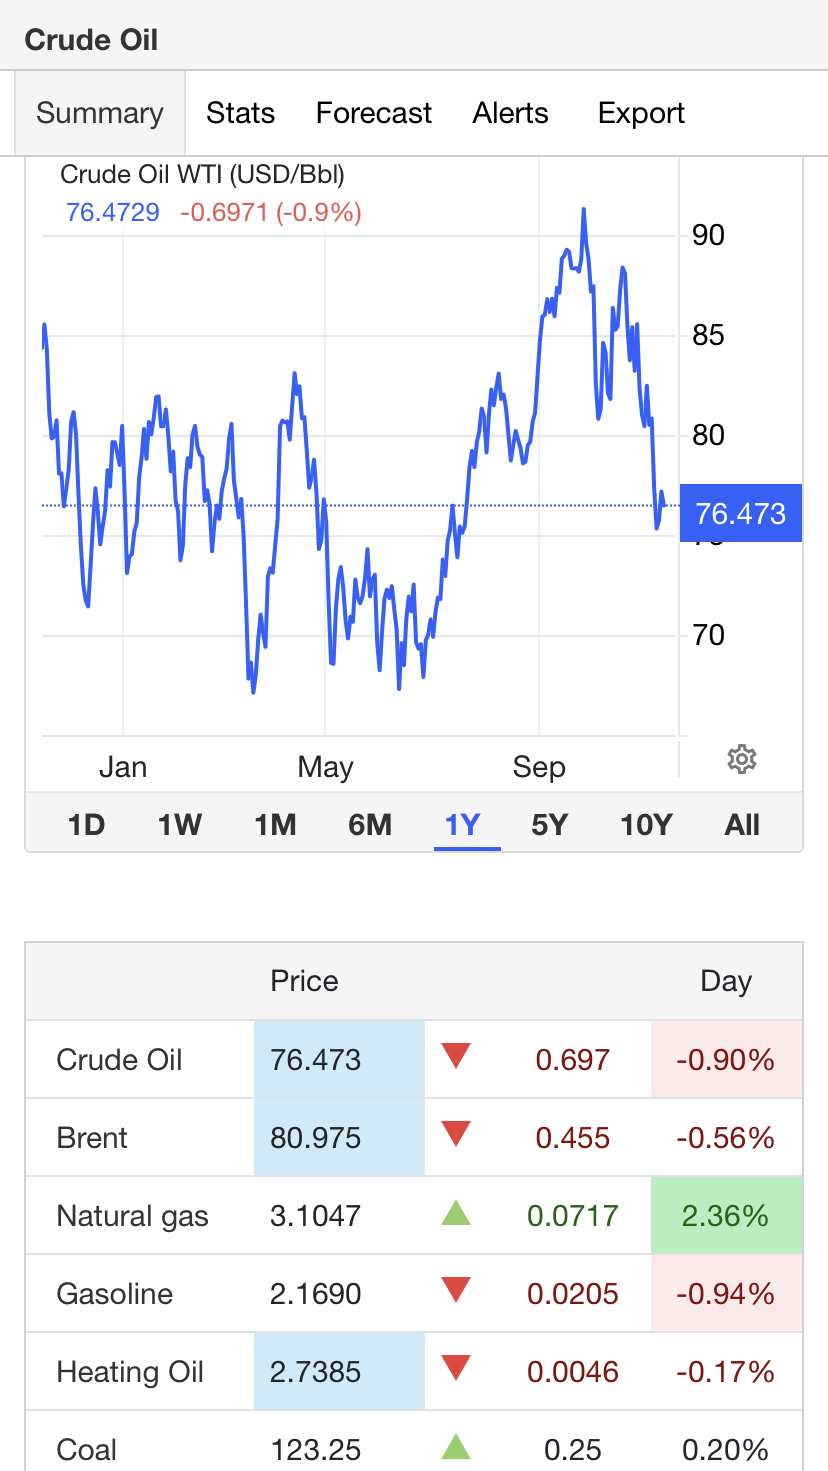
Task: Click Heating Oil price 2.7385
Action: pos(316,1372)
